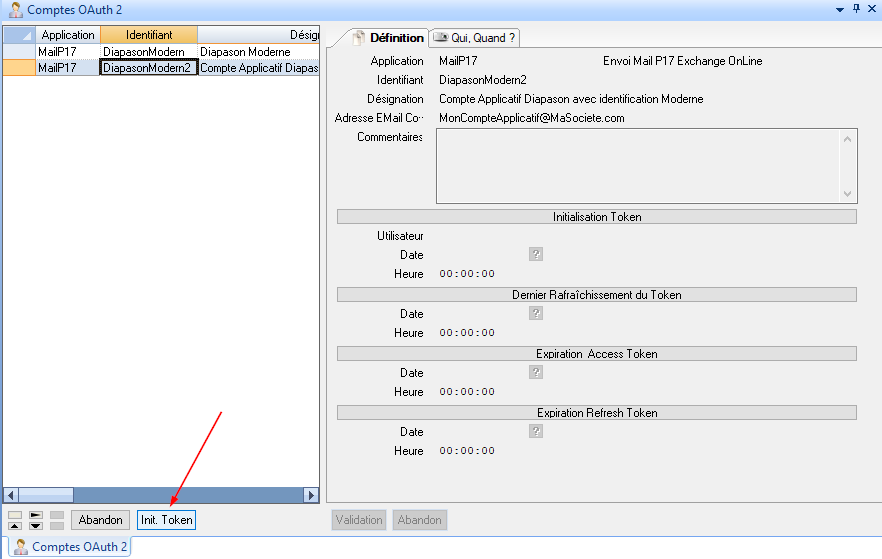This screenshot has height=559, width=882.
Task: Click the up arrow record navigation button
Action: 15,525
